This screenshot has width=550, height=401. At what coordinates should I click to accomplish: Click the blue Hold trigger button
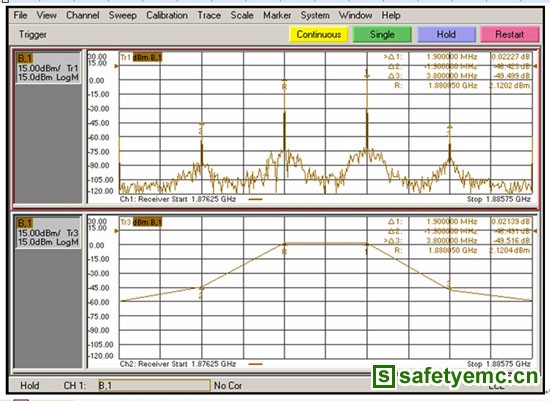(446, 34)
